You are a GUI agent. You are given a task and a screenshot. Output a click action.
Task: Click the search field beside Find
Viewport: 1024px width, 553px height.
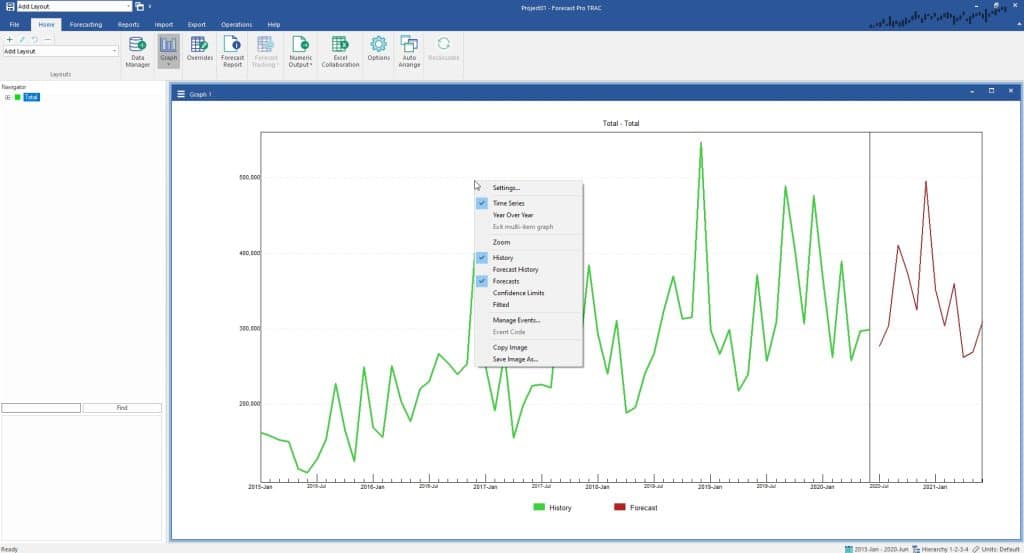[x=41, y=408]
